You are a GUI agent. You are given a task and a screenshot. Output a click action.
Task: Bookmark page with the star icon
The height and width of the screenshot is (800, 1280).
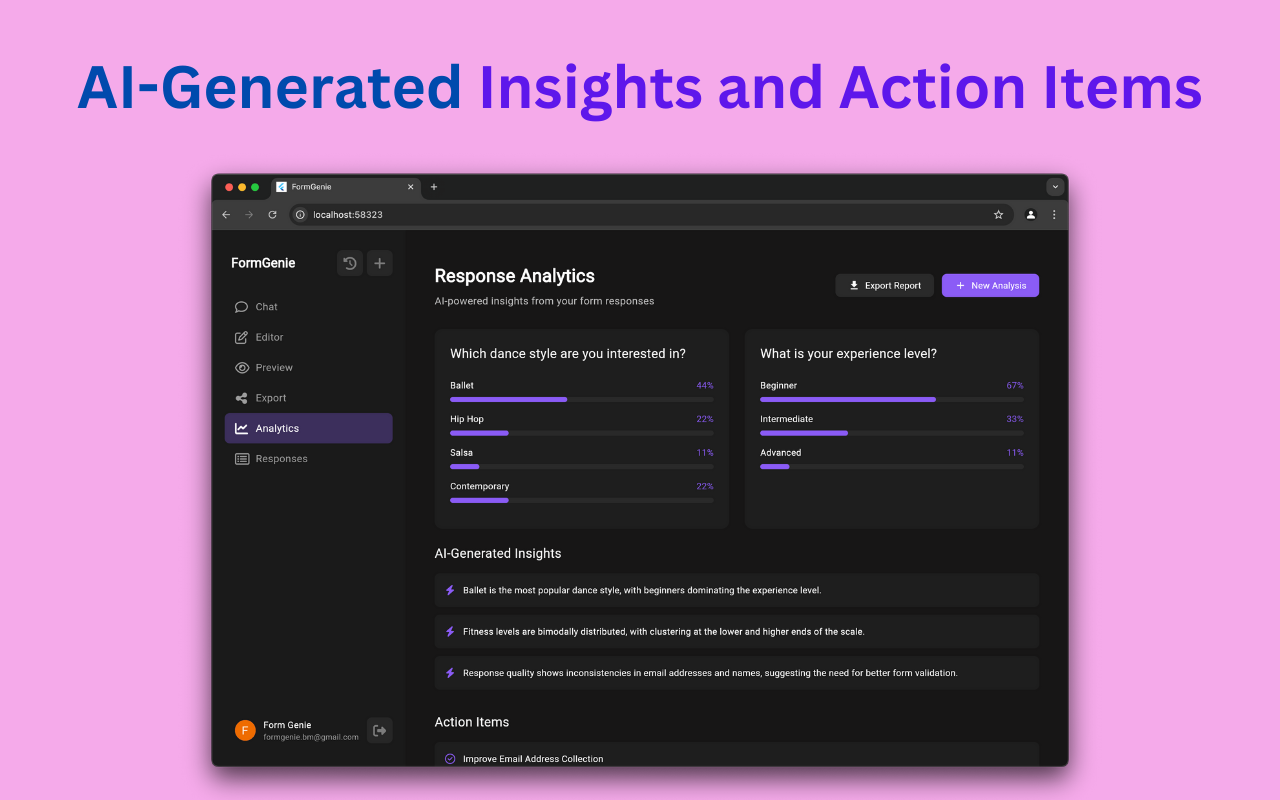[998, 215]
